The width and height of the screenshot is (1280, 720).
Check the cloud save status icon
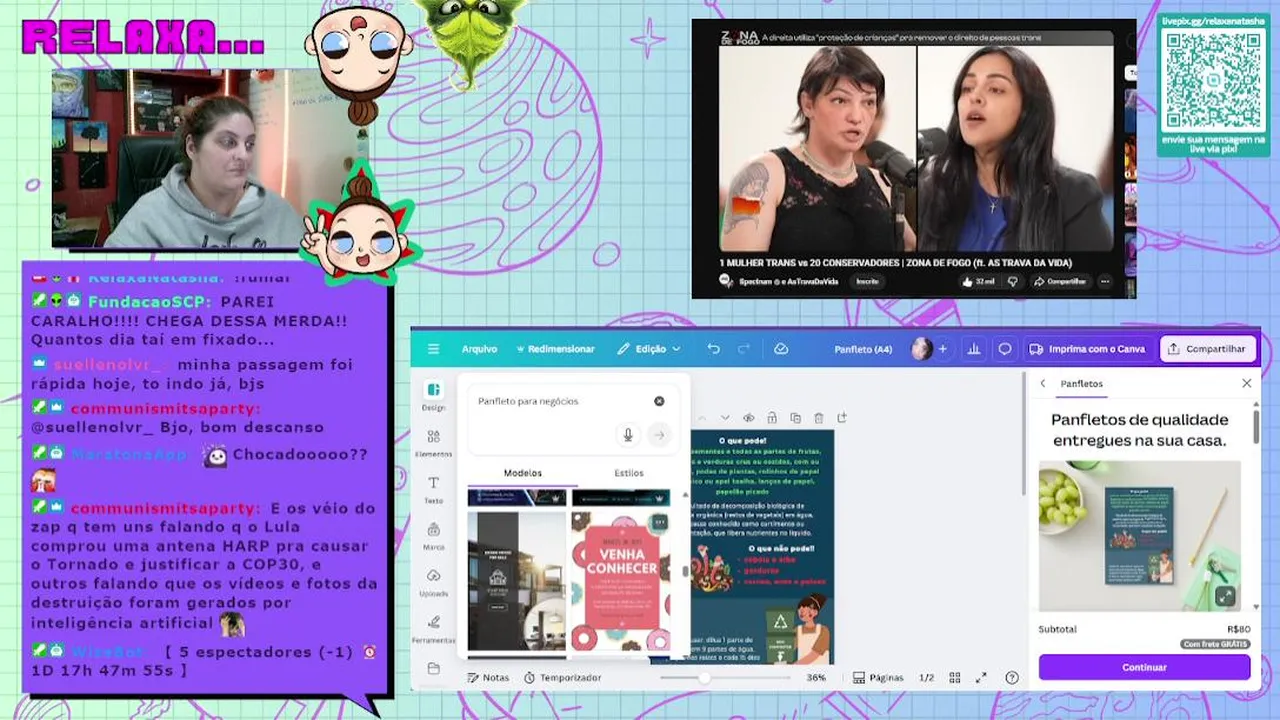781,349
